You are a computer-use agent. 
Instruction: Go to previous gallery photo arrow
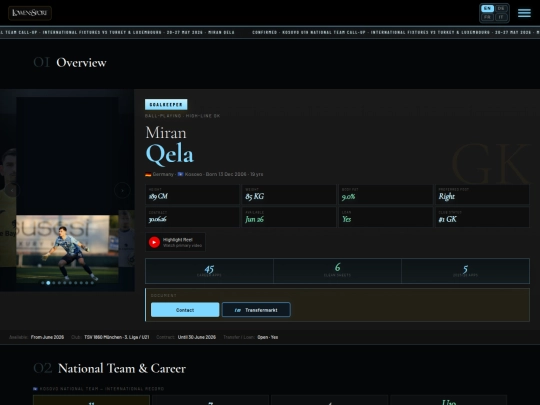pos(12,190)
